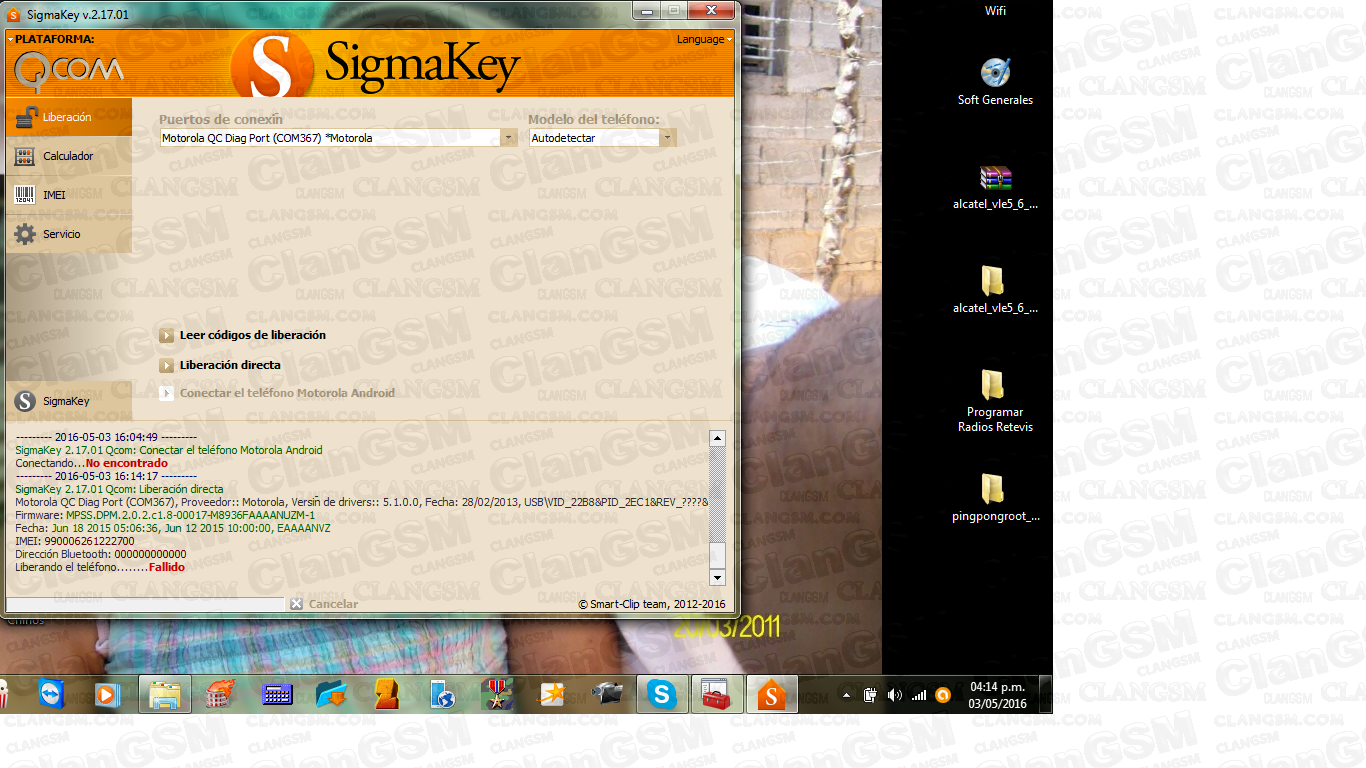Click the gear icon on the Servicio tab
Viewport: 1366px width, 768px height.
coord(26,234)
